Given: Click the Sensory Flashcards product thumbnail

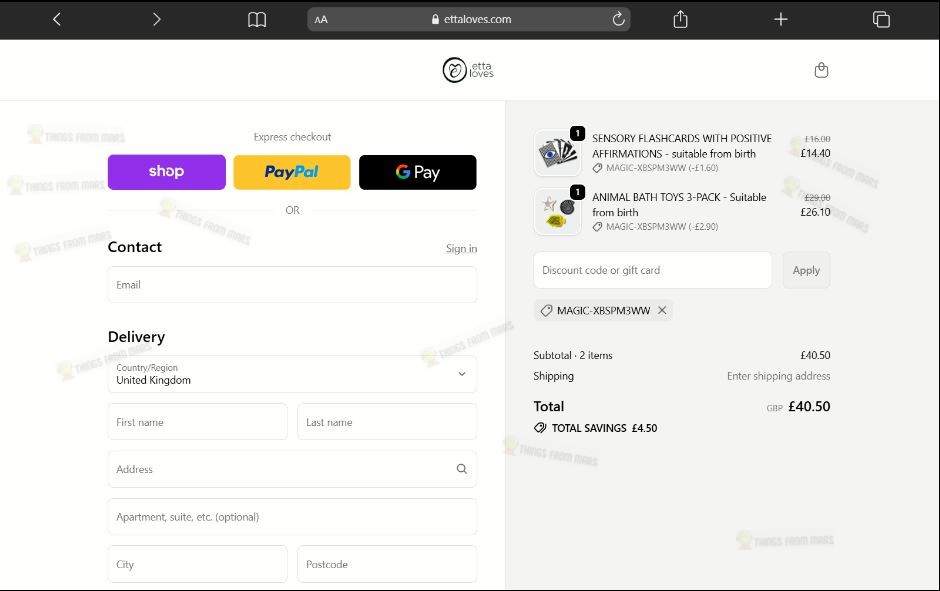Looking at the screenshot, I should (x=558, y=153).
